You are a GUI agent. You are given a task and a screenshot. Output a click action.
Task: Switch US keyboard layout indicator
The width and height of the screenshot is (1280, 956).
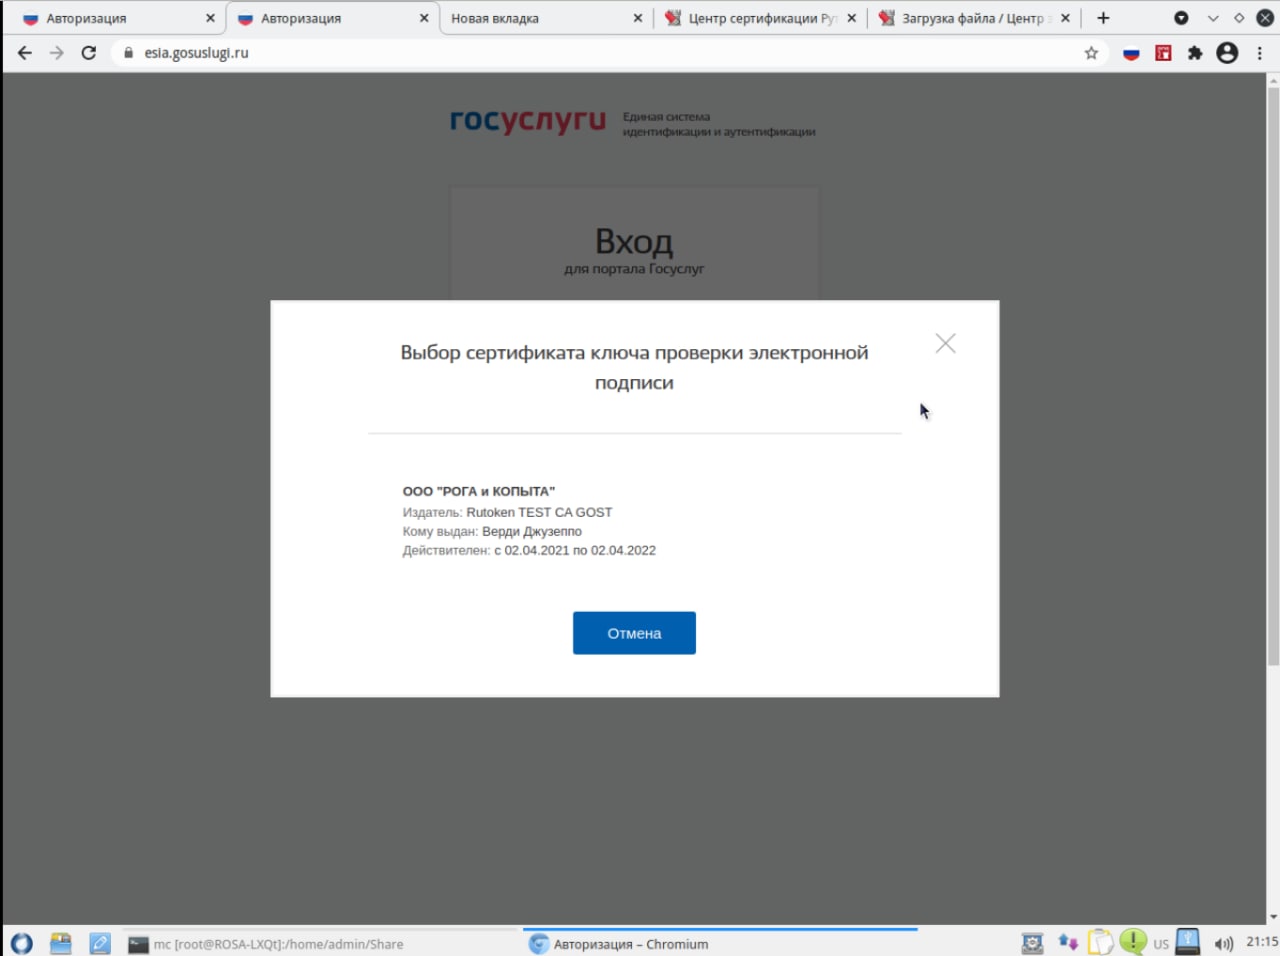pos(1161,944)
